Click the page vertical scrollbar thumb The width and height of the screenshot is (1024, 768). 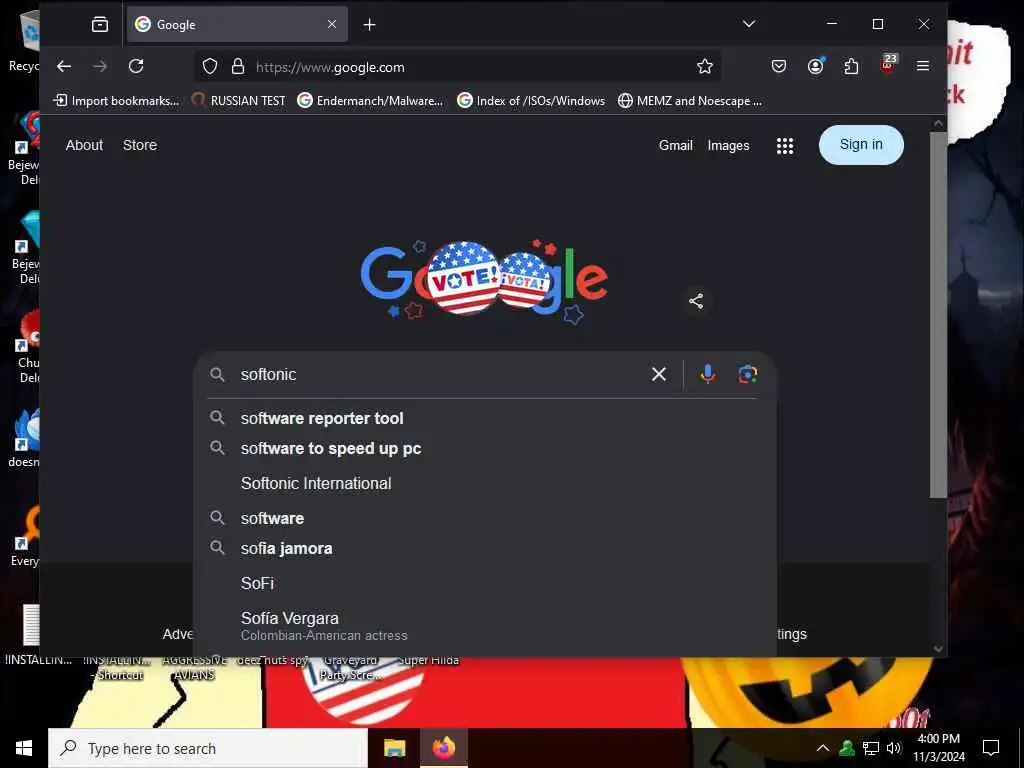(x=938, y=313)
